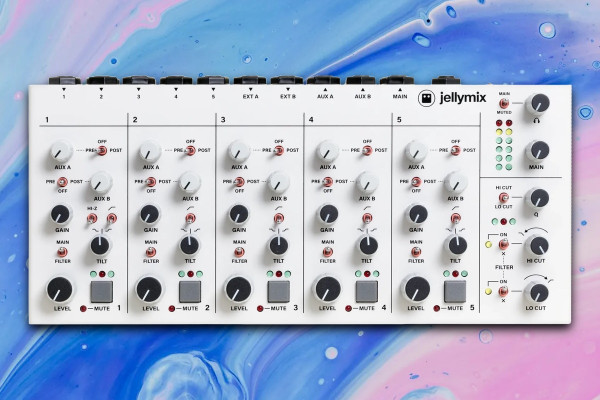Adjust the channel 1 LEVEL knob
The height and width of the screenshot is (400, 600).
60,290
